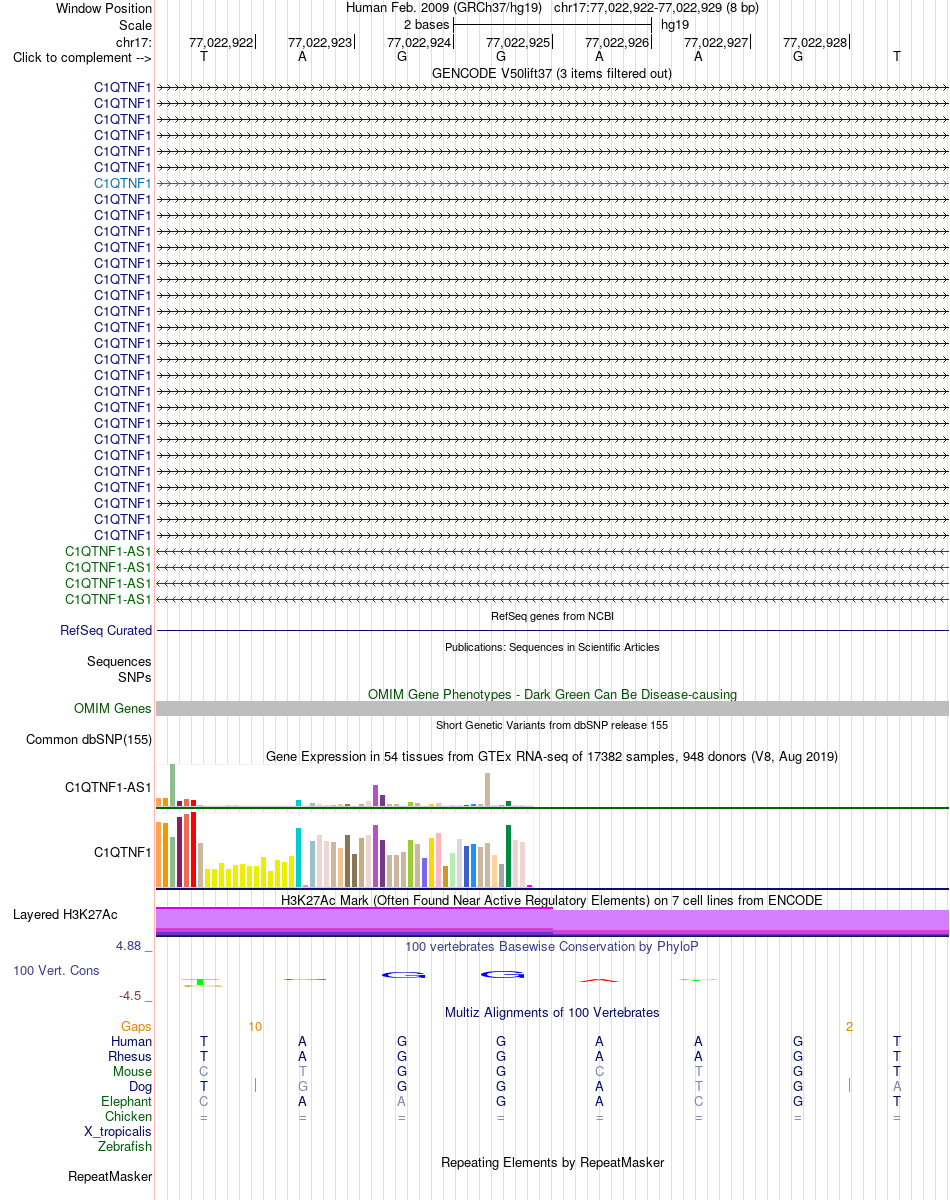The width and height of the screenshot is (950, 1200).
Task: Click the magenta H3K27Ac signal band
Action: pyautogui.click(x=552, y=921)
